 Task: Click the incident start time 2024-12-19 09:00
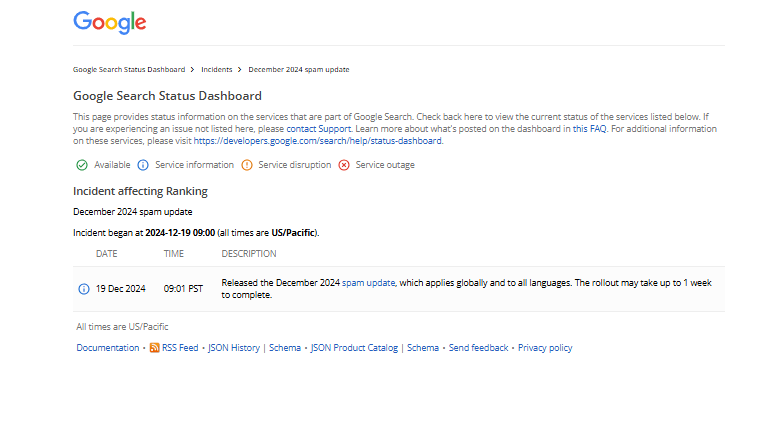180,233
